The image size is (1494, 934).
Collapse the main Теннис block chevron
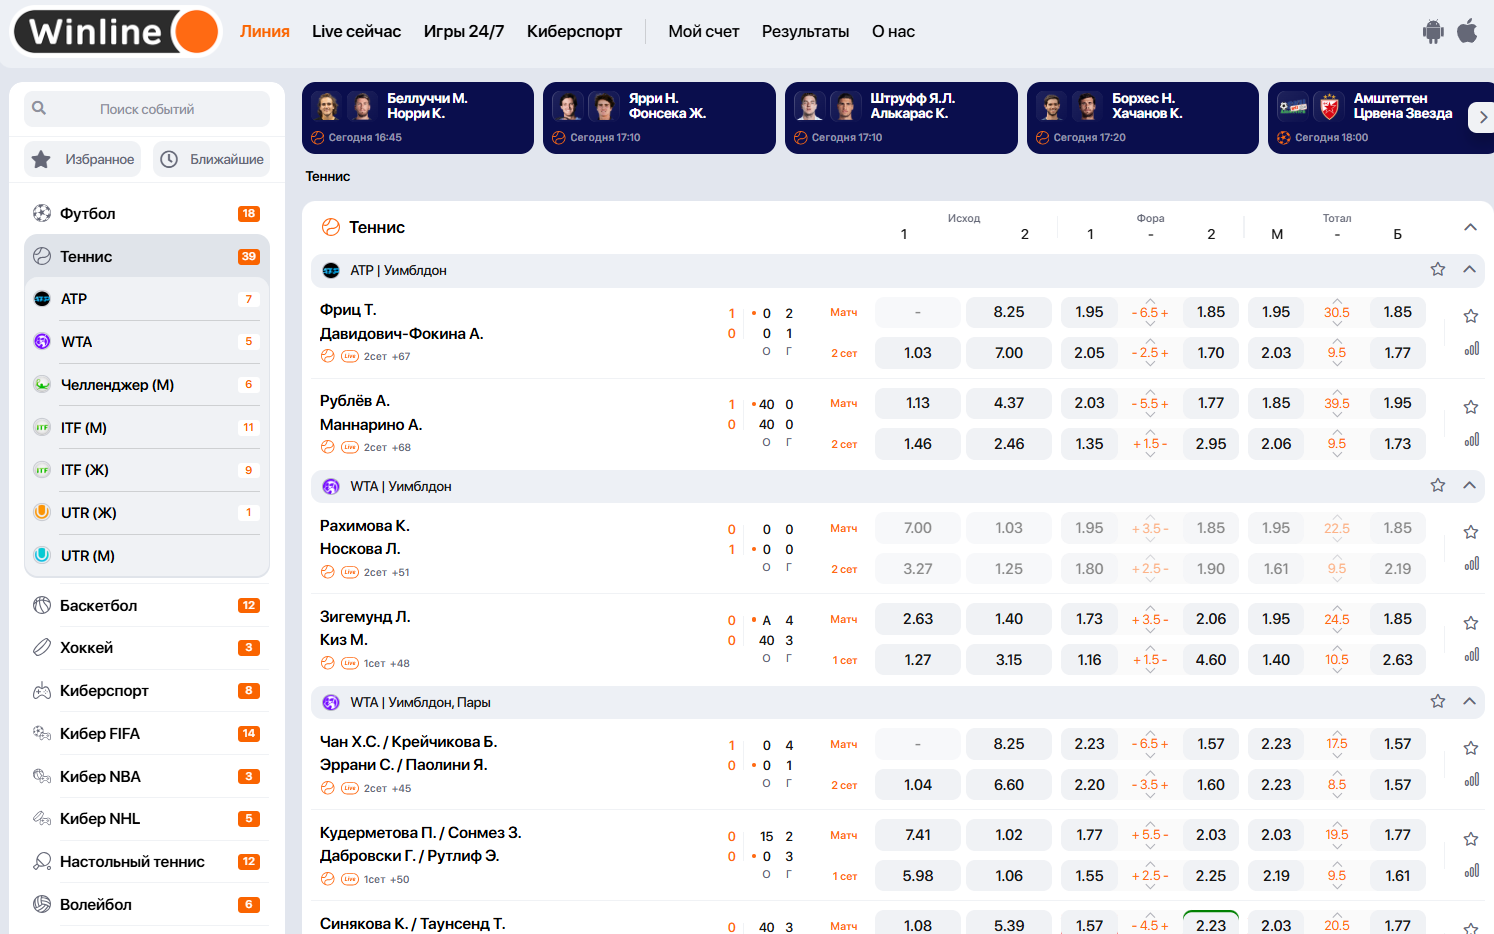pos(1470,227)
